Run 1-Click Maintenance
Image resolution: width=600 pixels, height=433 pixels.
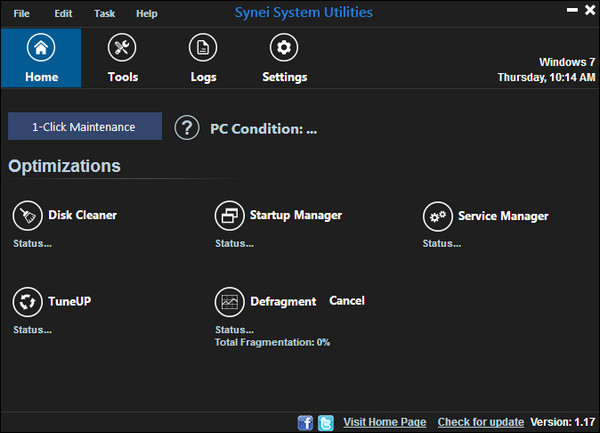tap(84, 127)
